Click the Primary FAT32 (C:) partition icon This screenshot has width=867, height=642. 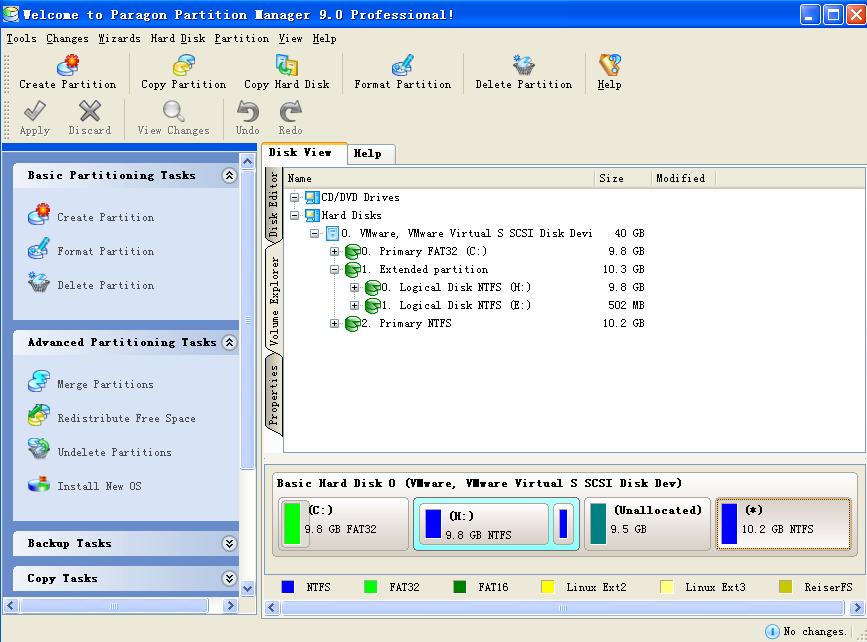(x=352, y=252)
